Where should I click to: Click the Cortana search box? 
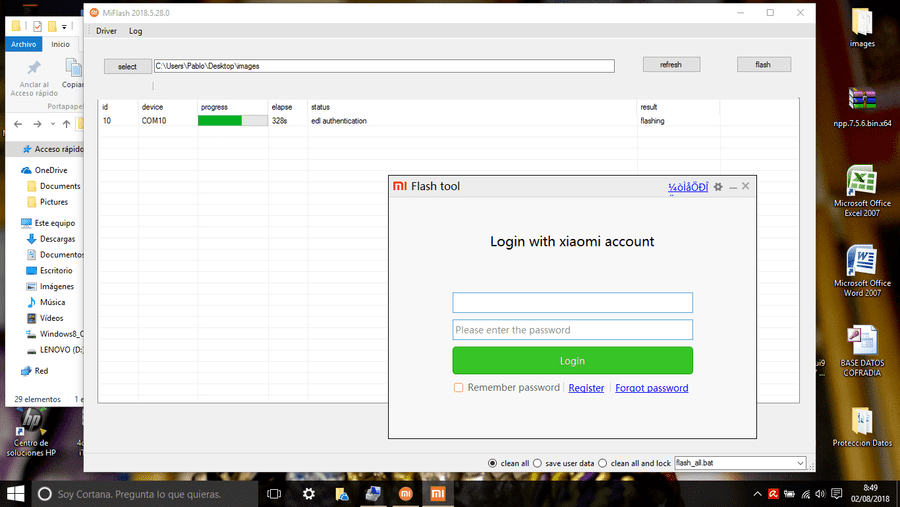tap(145, 494)
